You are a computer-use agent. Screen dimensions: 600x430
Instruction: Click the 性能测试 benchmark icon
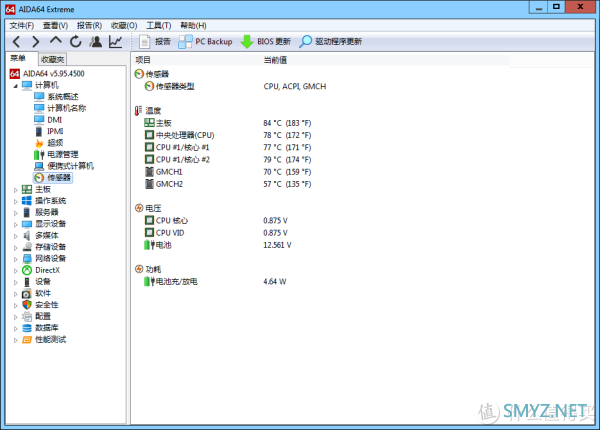(x=27, y=340)
